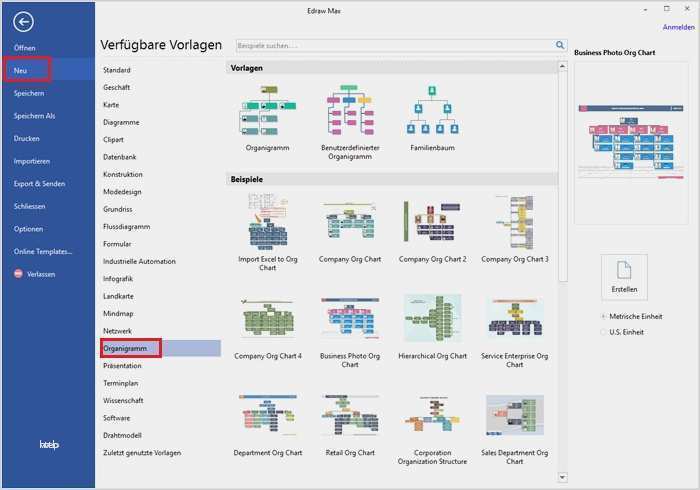The height and width of the screenshot is (490, 700).
Task: Select the Department Org Chart example
Action: tap(268, 415)
